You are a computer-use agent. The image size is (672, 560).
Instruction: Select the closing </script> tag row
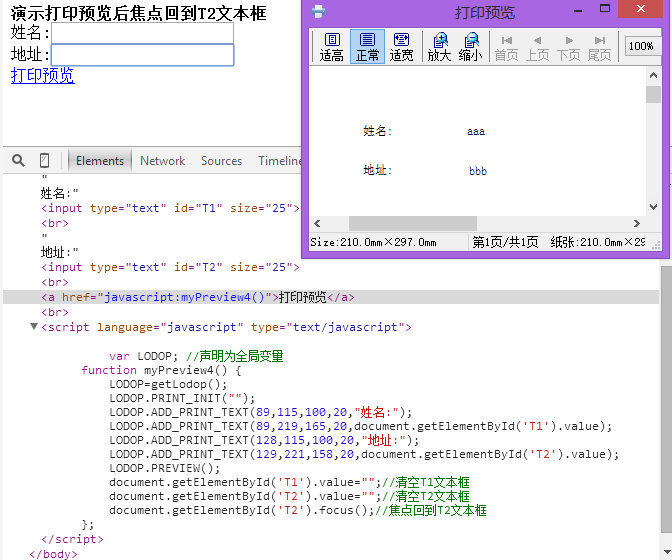pyautogui.click(x=72, y=539)
